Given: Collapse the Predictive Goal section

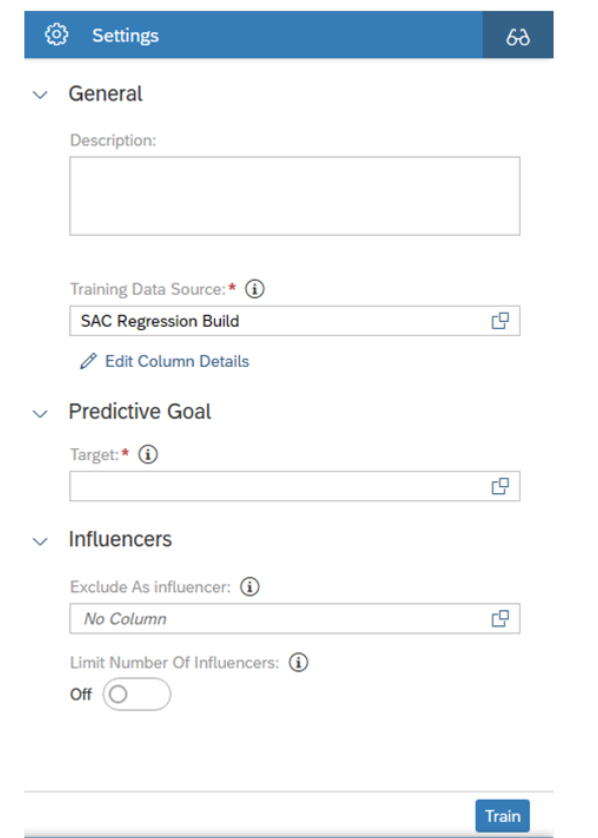Looking at the screenshot, I should click(40, 414).
